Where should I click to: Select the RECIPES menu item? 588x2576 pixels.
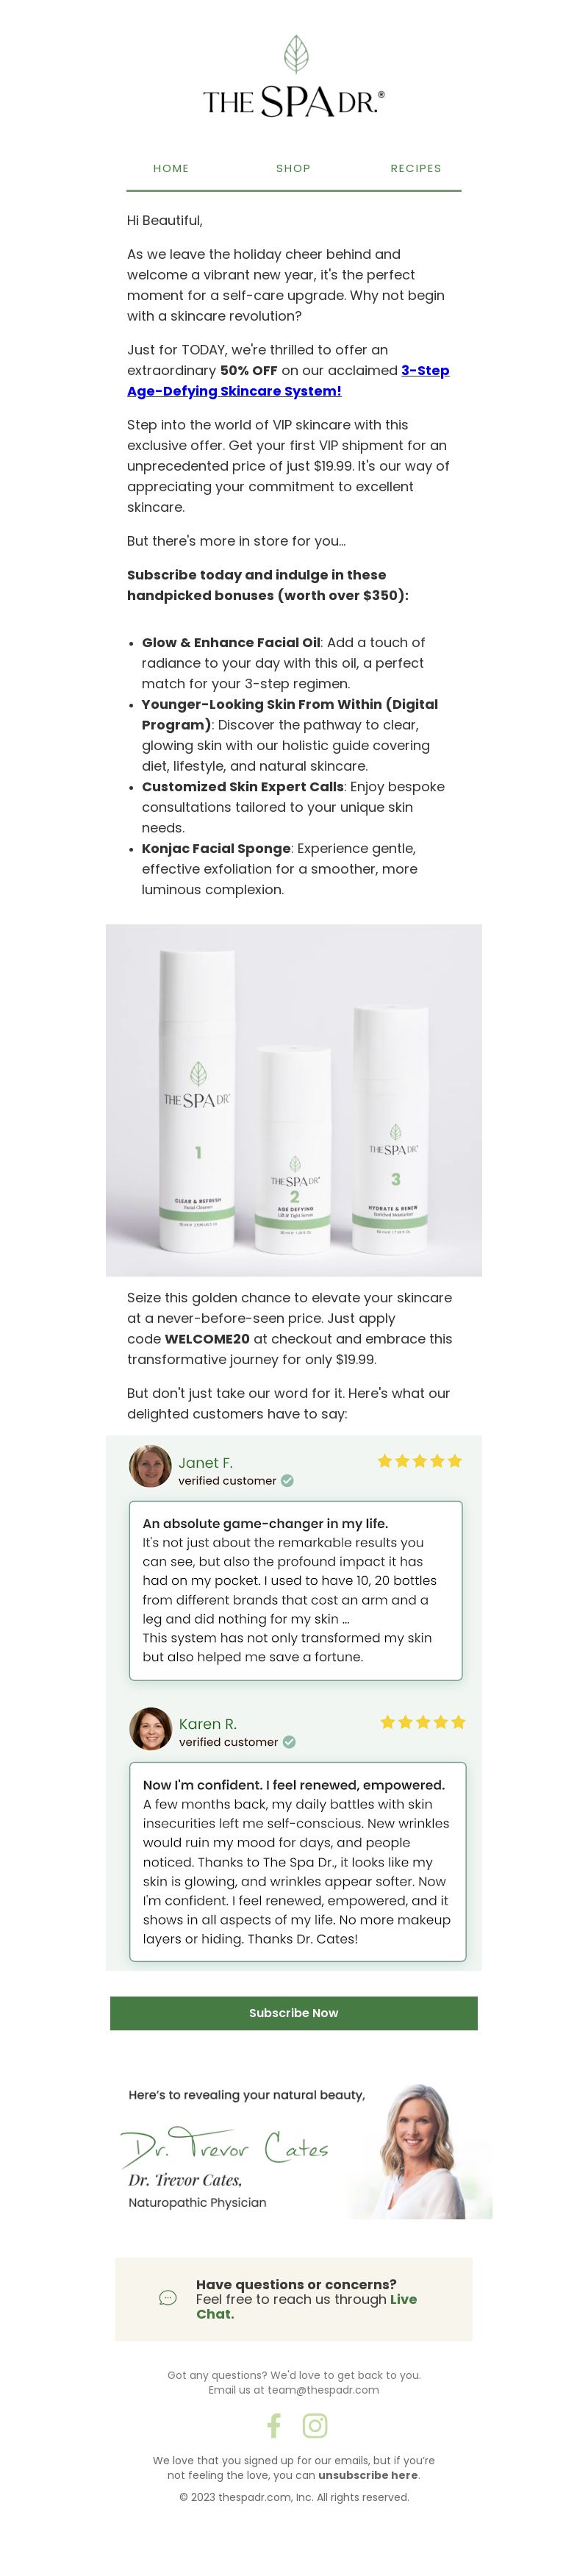(x=416, y=168)
